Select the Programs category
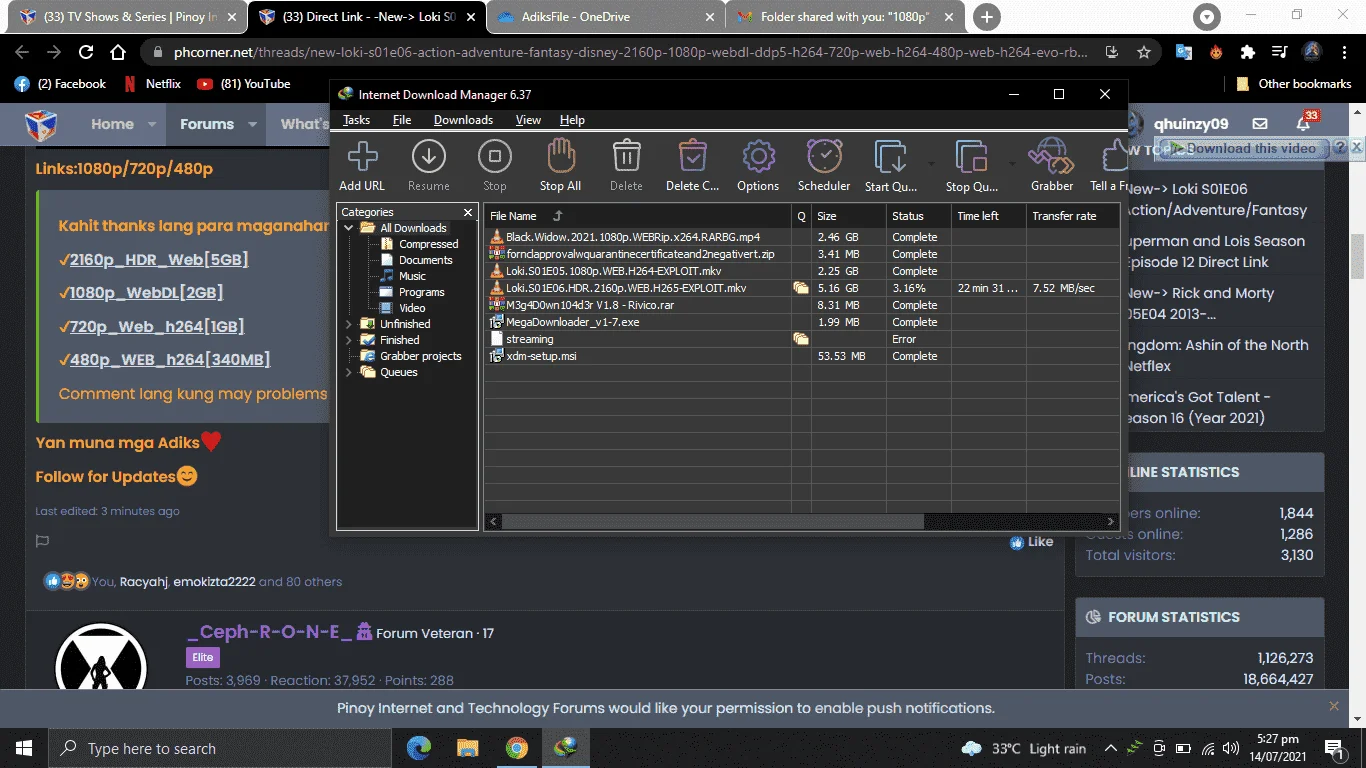Viewport: 1366px width, 768px height. [x=421, y=292]
